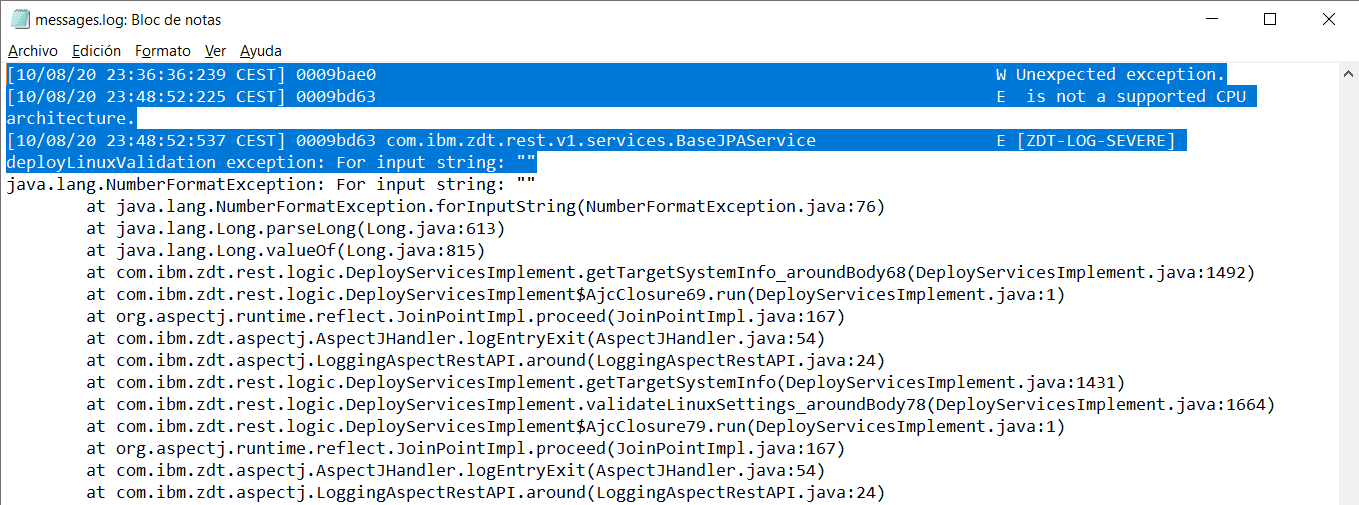Open the Edición menu
The image size is (1359, 505).
96,50
